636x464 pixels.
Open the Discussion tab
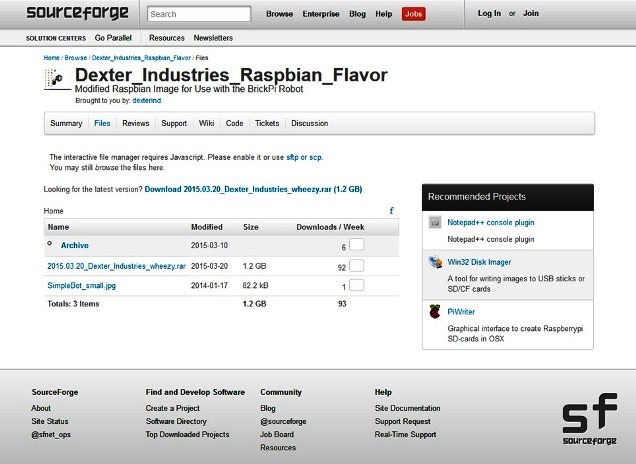click(309, 123)
